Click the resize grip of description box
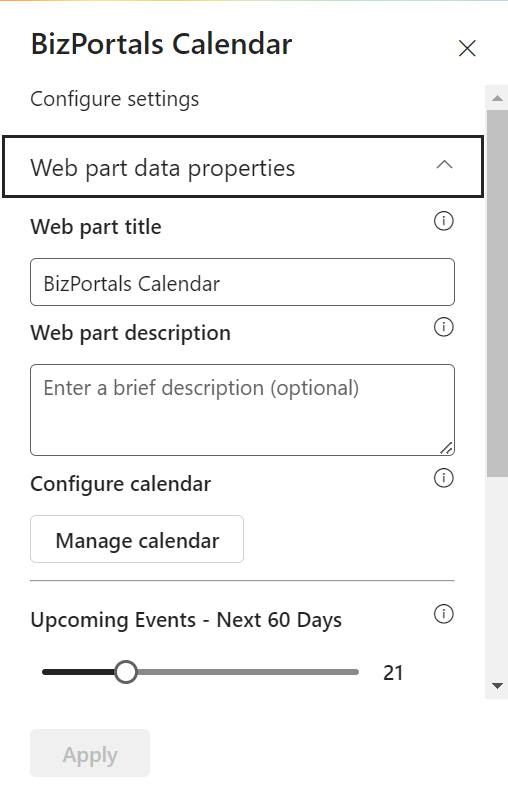Screen dimensions: 508x804 click(x=446, y=448)
